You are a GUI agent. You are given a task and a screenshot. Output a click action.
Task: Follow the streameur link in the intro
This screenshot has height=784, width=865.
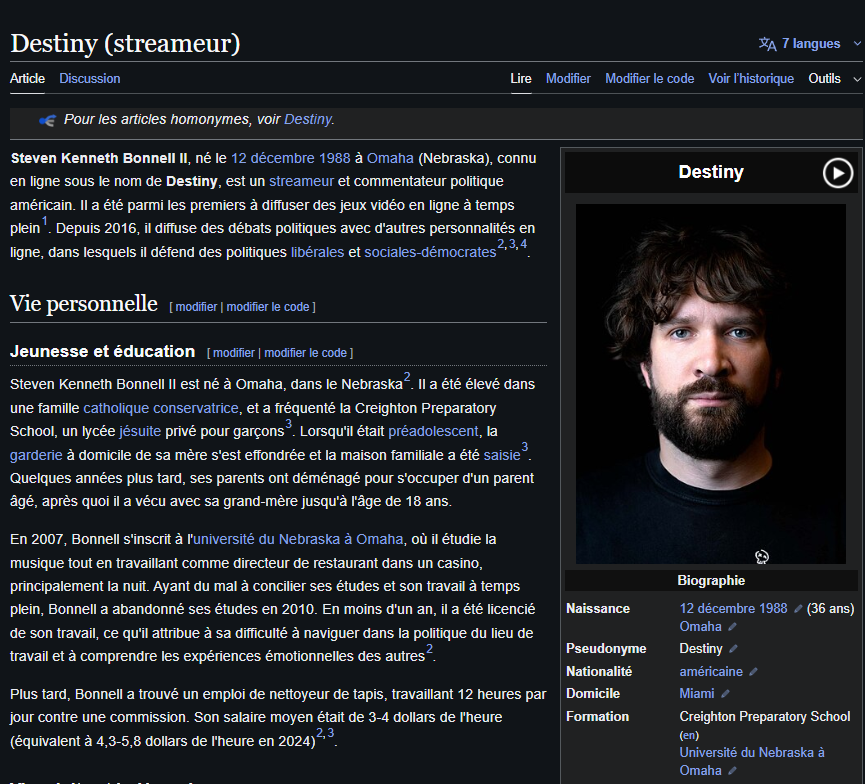[x=301, y=181]
